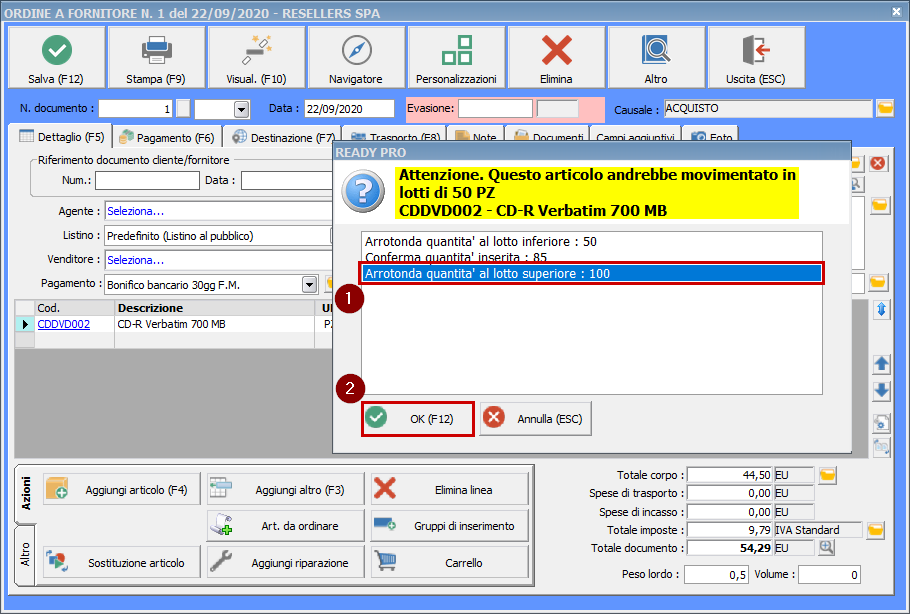The image size is (910, 614).
Task: Click the Causale field showing ACQUISTO
Action: click(768, 109)
